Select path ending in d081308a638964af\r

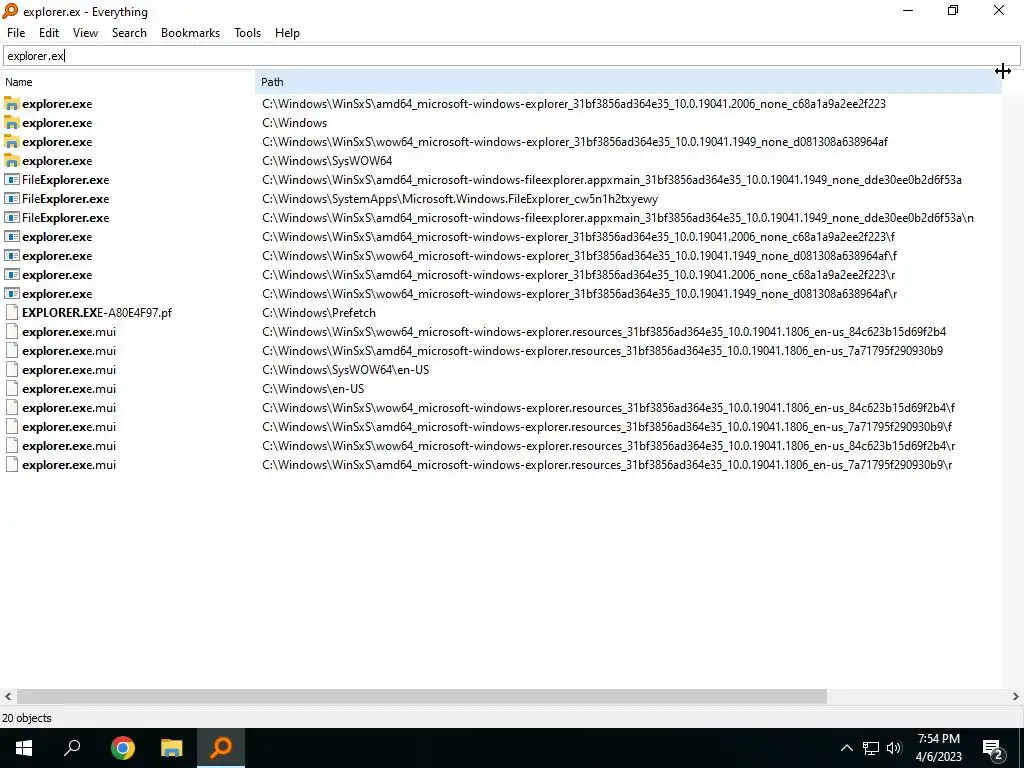[x=579, y=294]
